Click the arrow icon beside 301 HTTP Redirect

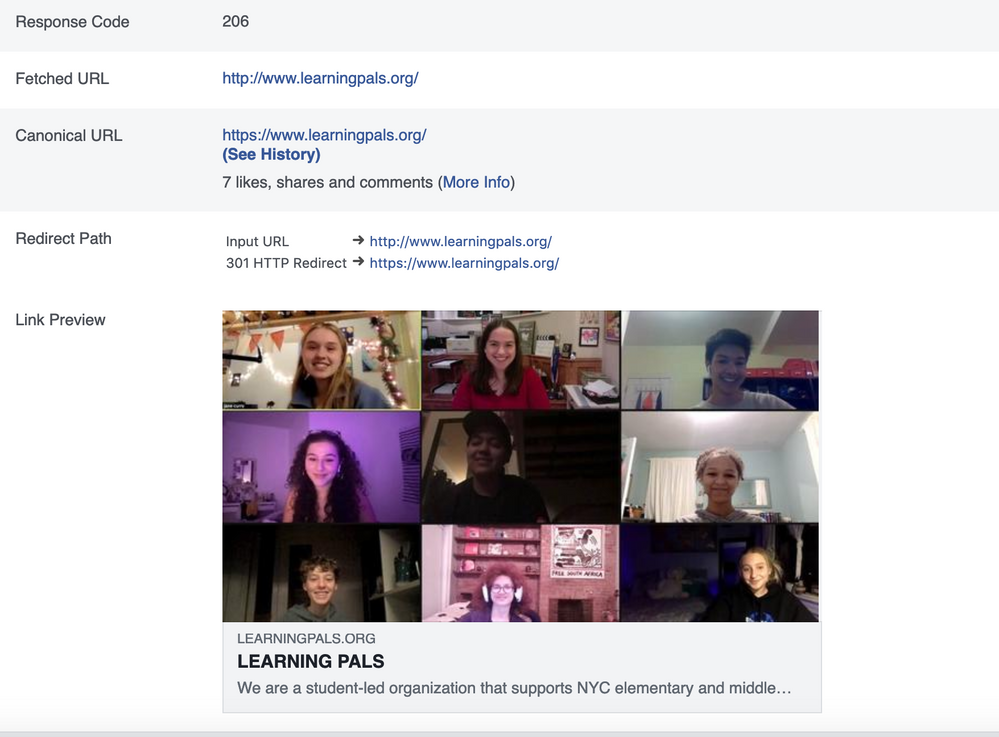tap(358, 263)
